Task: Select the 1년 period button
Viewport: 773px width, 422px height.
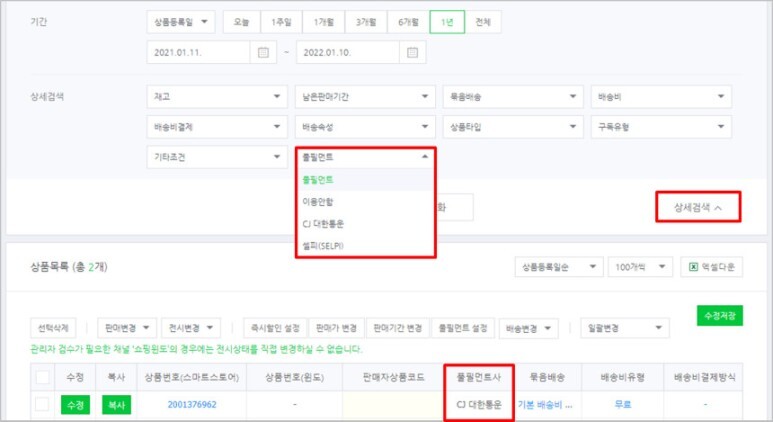Action: [x=447, y=22]
